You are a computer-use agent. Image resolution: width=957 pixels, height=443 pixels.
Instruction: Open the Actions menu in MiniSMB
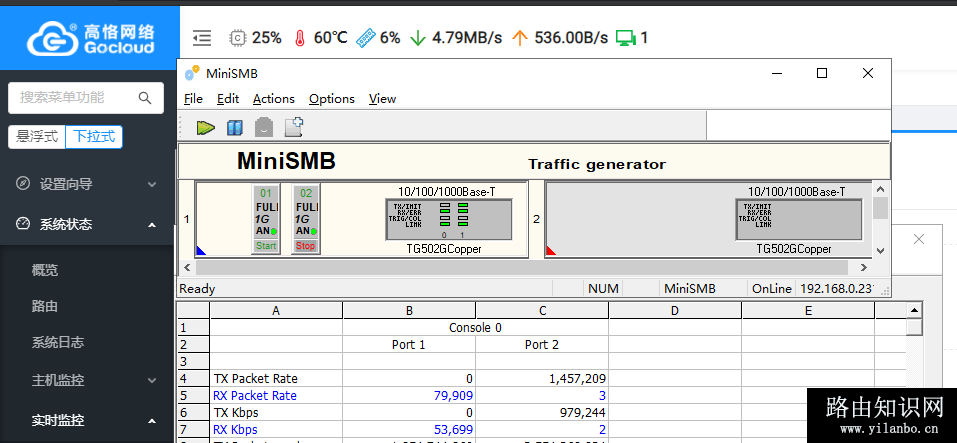[x=273, y=99]
